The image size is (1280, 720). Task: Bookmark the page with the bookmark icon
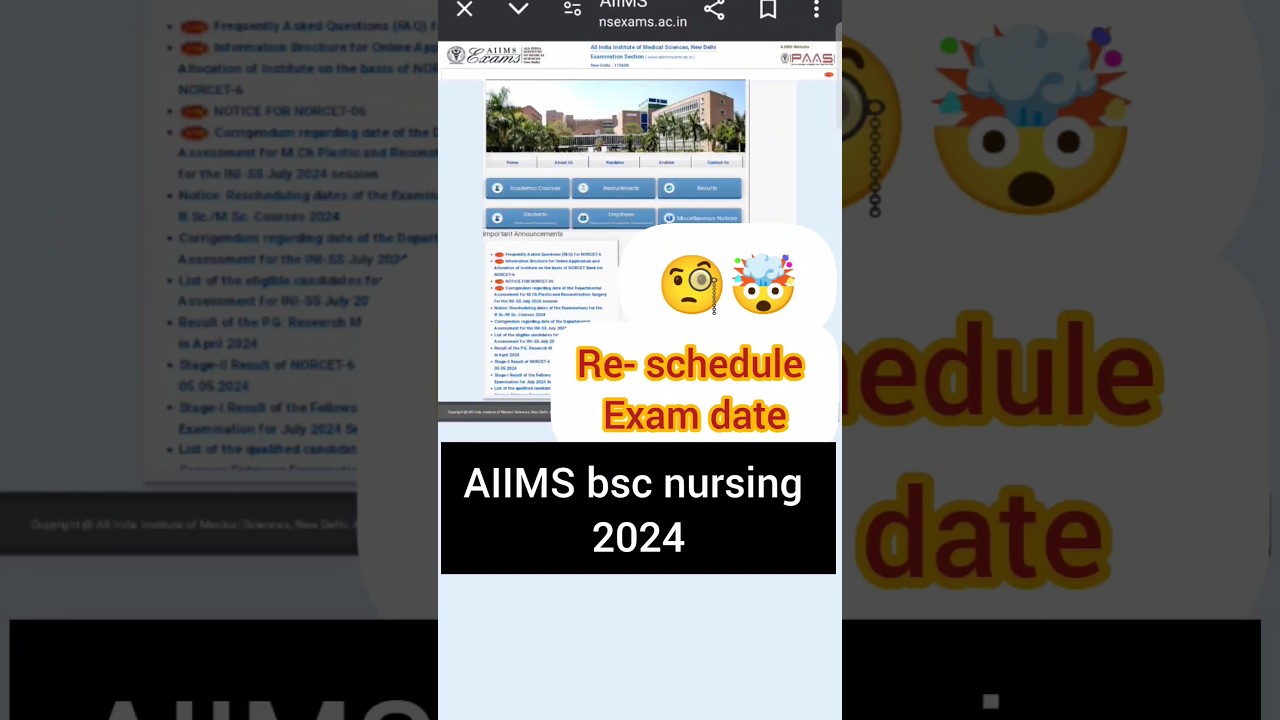pyautogui.click(x=768, y=9)
